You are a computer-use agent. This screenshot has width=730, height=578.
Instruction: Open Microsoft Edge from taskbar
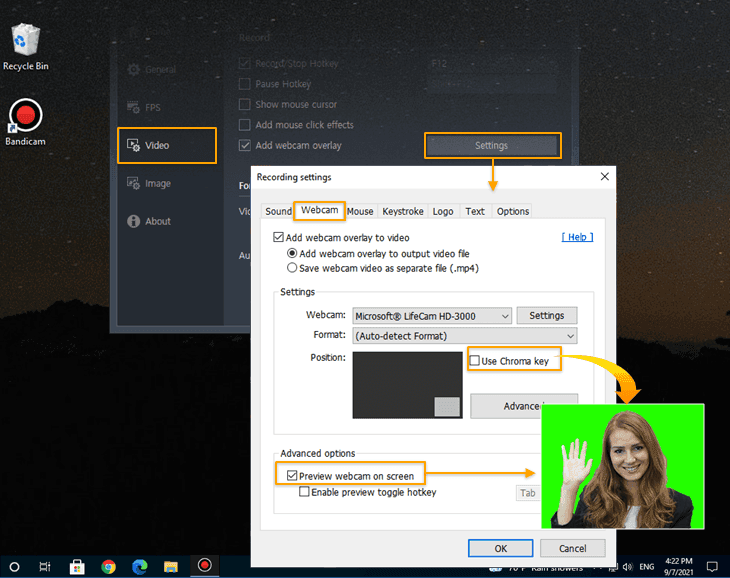point(140,566)
